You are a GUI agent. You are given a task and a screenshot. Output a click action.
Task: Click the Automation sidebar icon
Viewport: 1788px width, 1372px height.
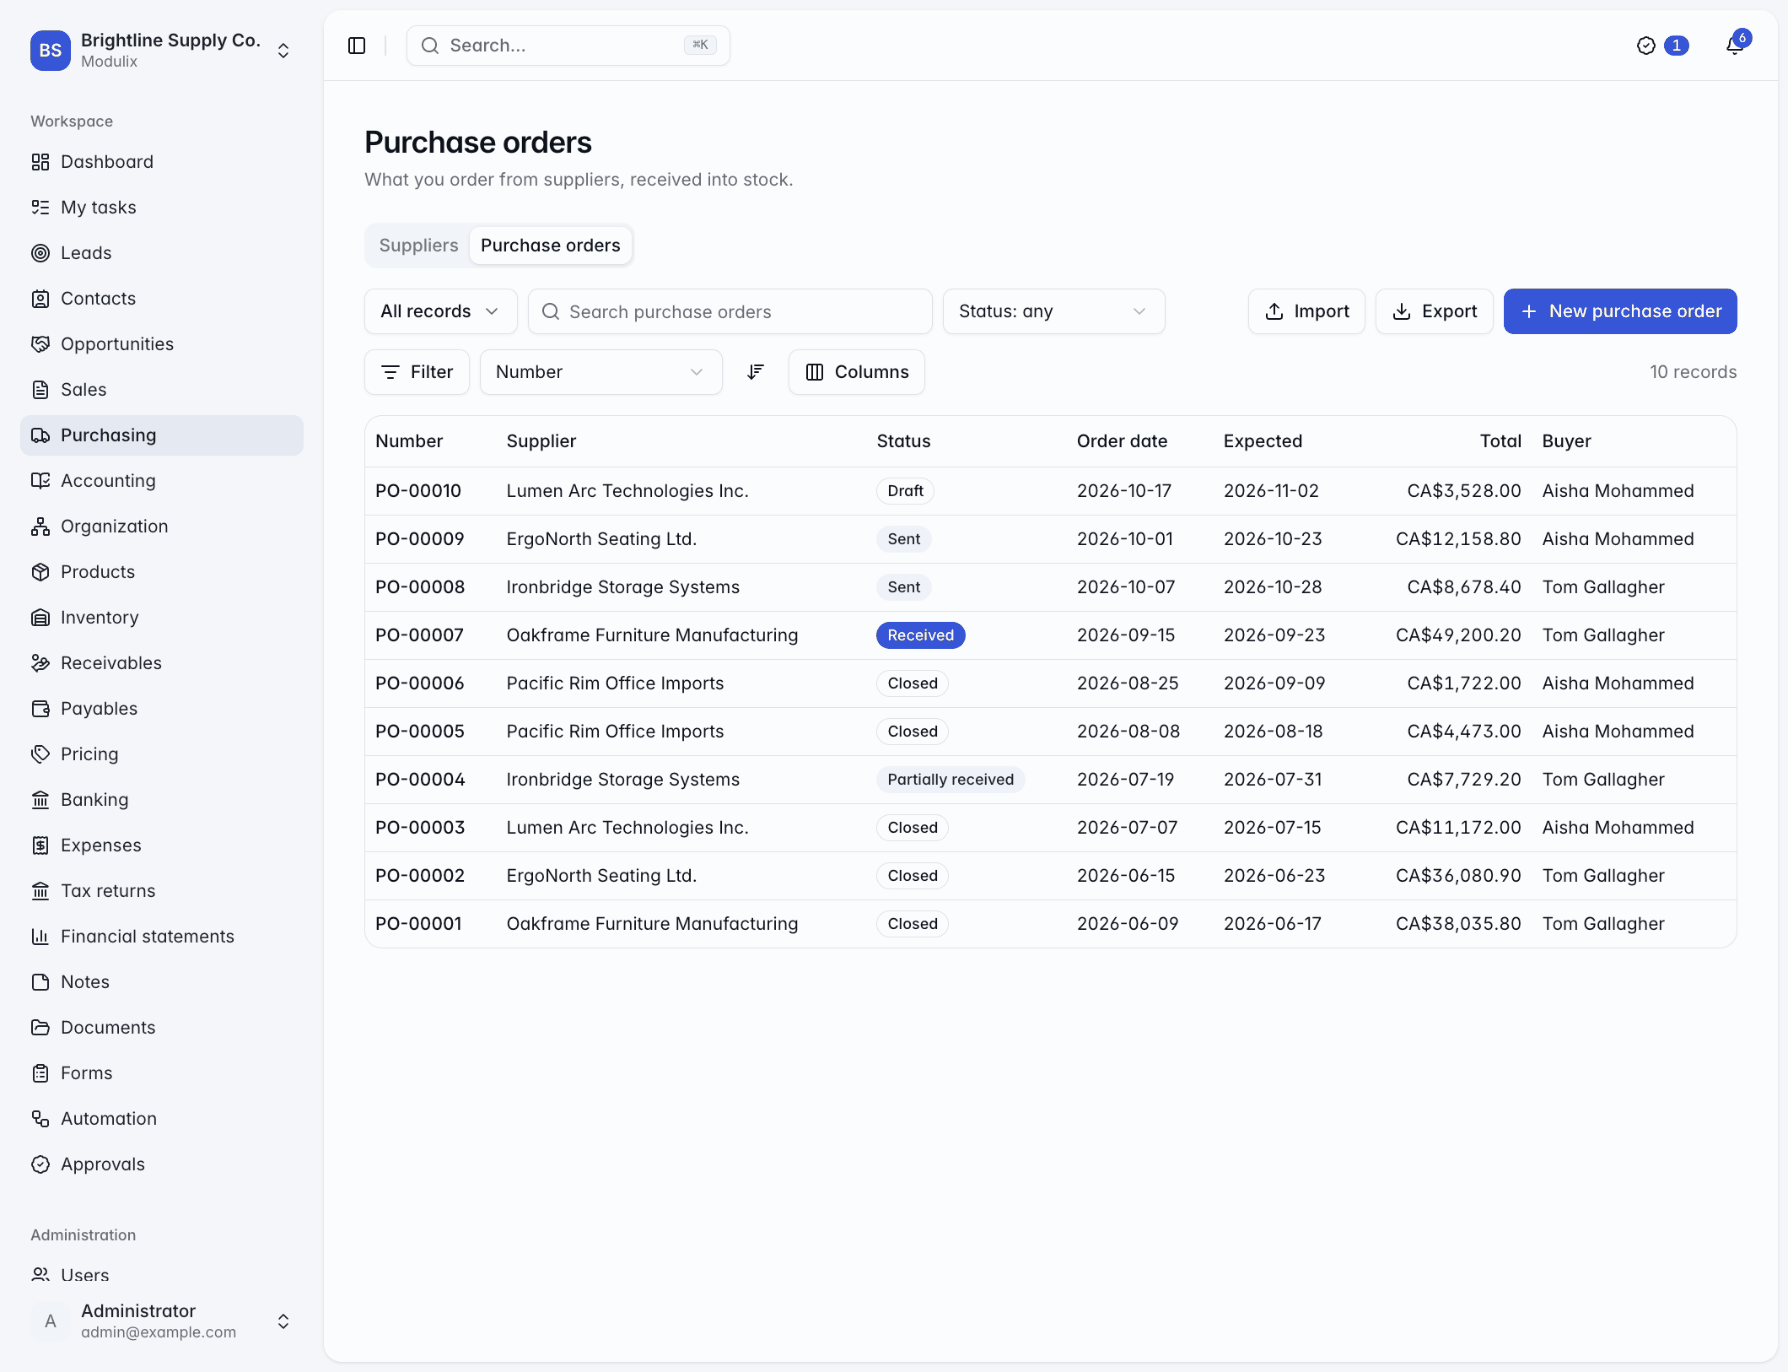pos(40,1118)
